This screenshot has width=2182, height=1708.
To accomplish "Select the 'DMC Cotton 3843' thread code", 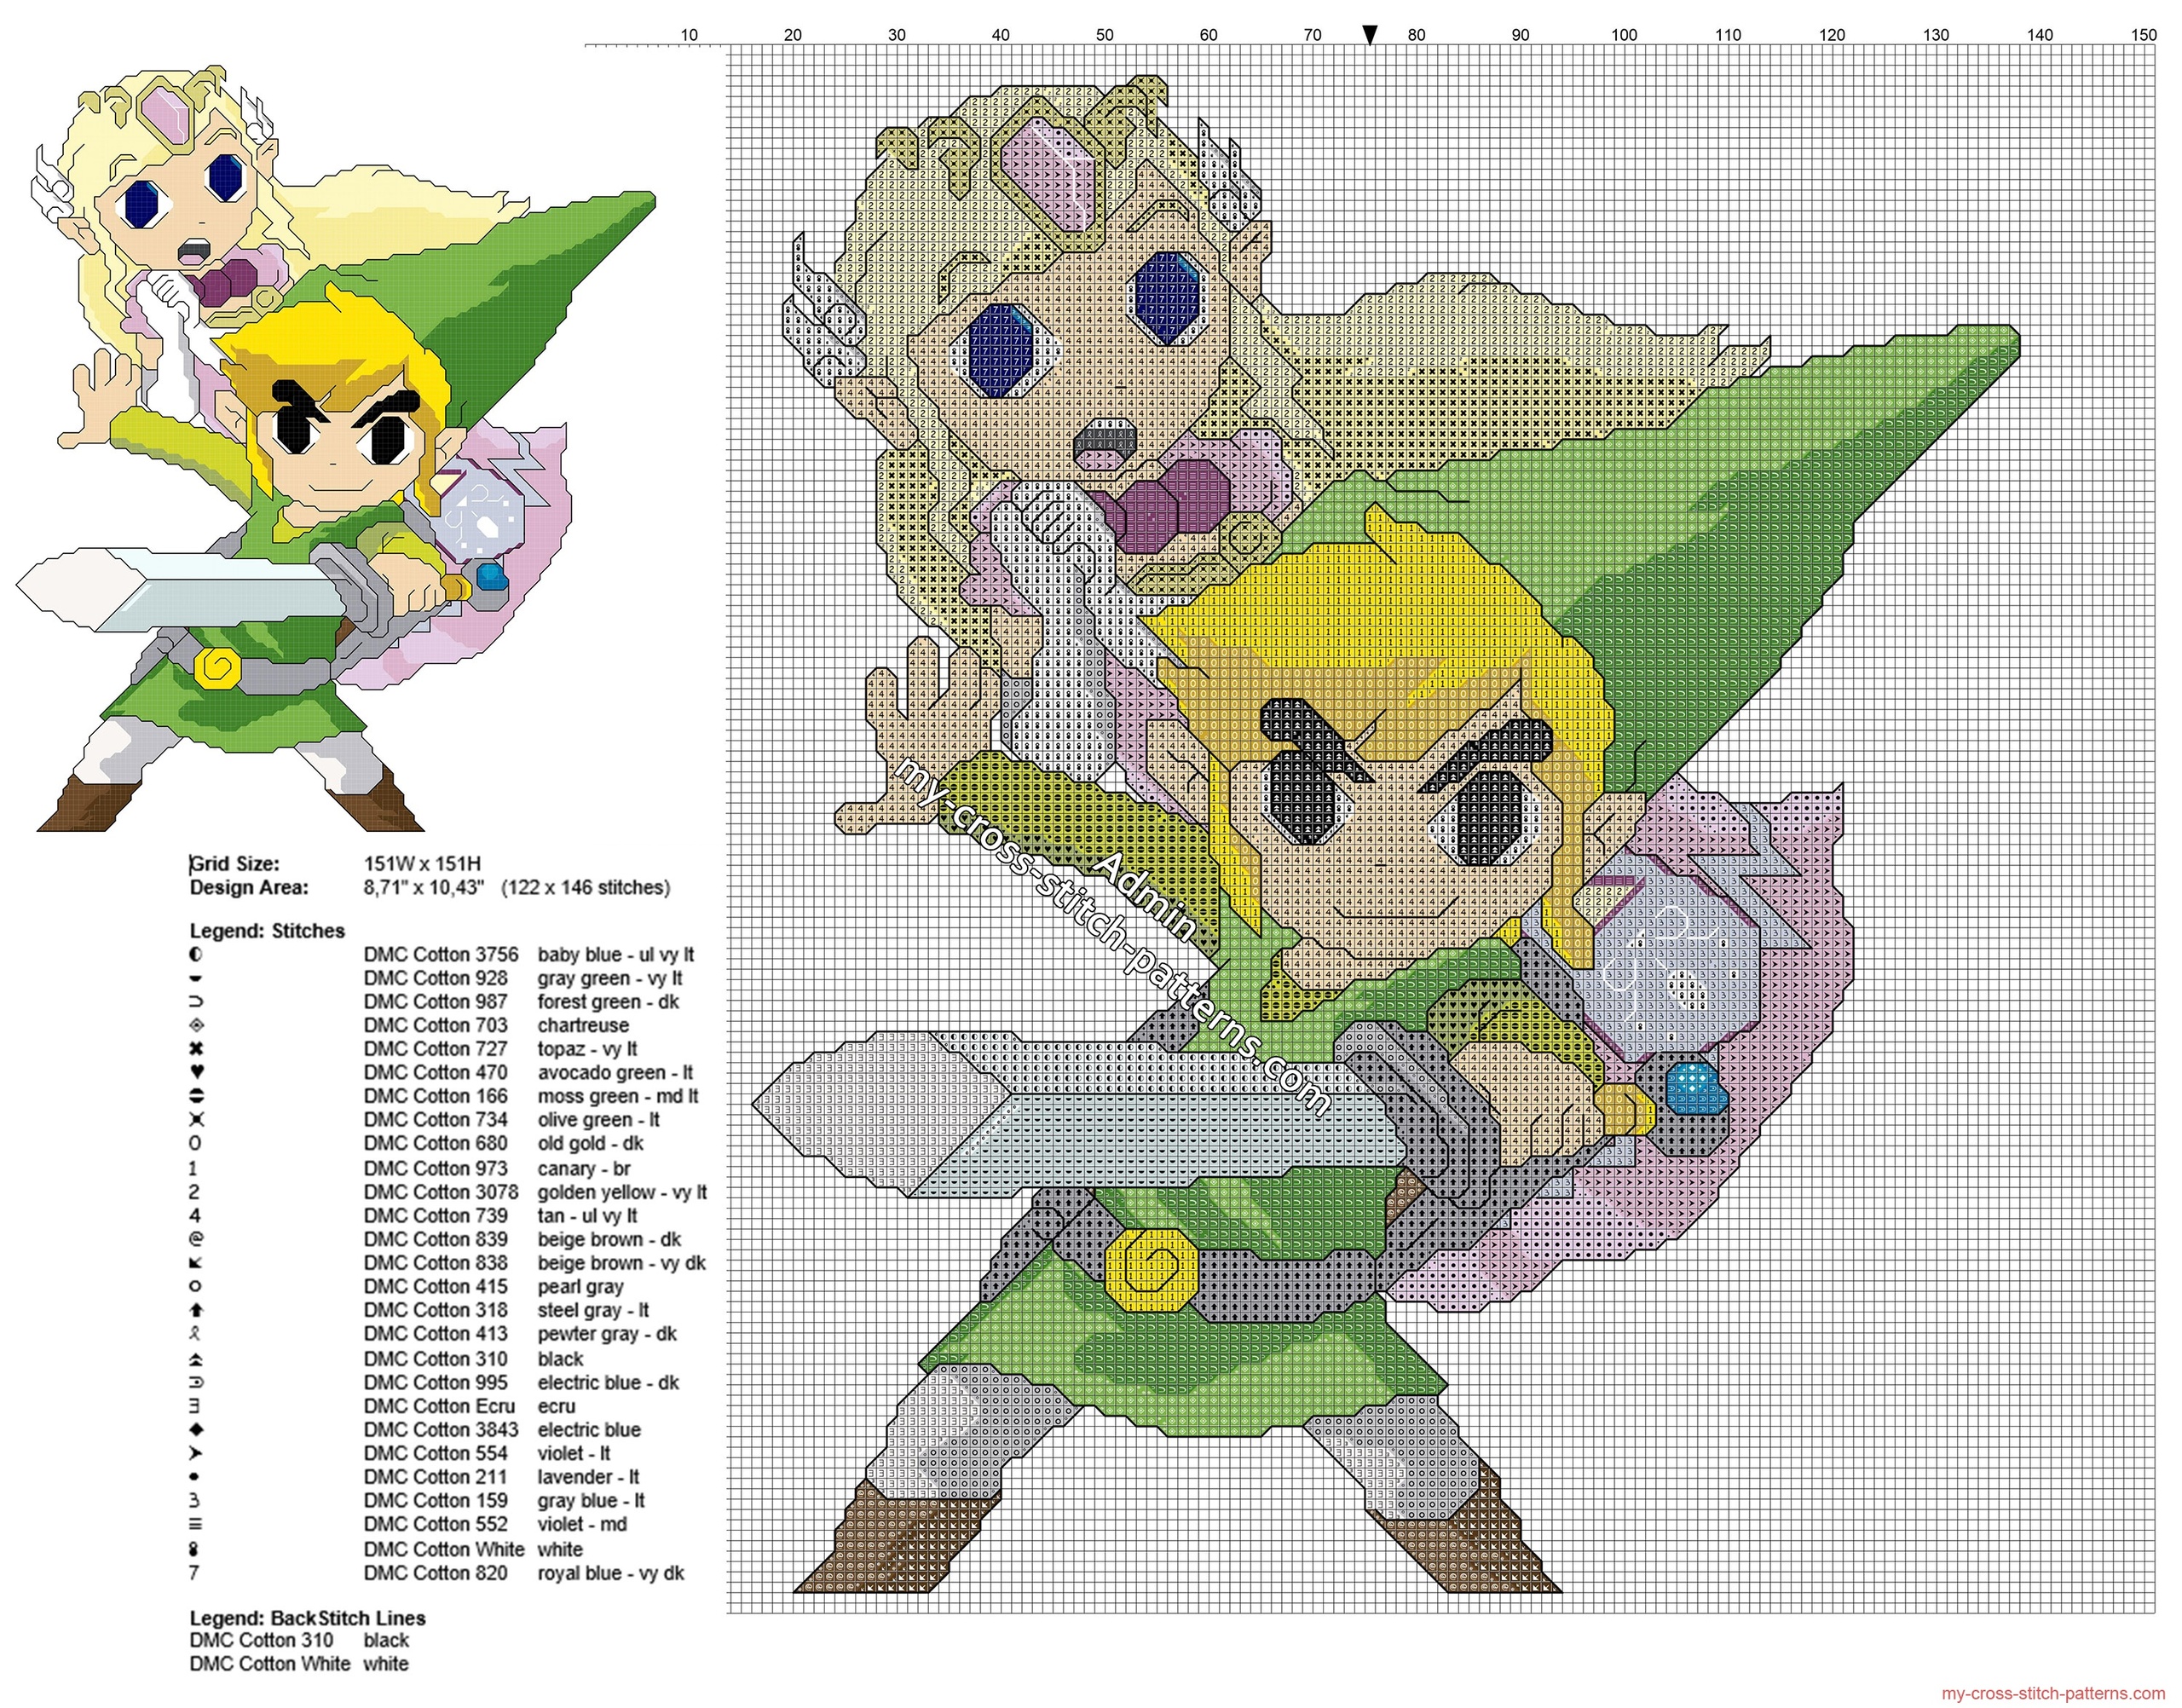I will tap(441, 1430).
